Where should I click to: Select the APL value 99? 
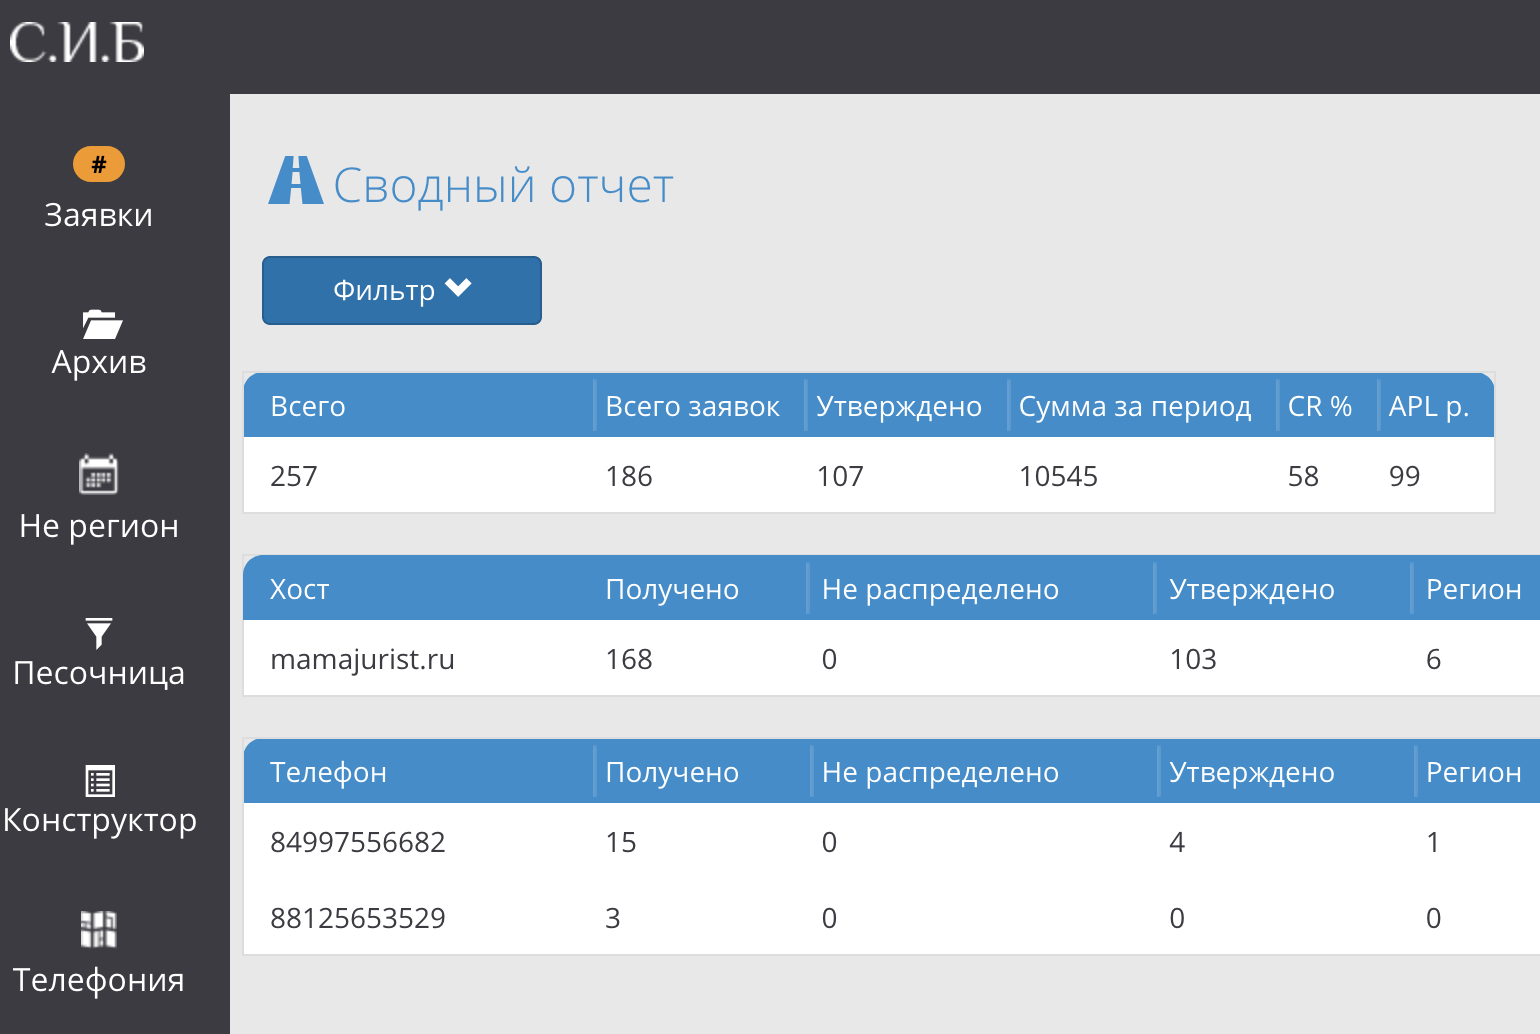pyautogui.click(x=1404, y=476)
